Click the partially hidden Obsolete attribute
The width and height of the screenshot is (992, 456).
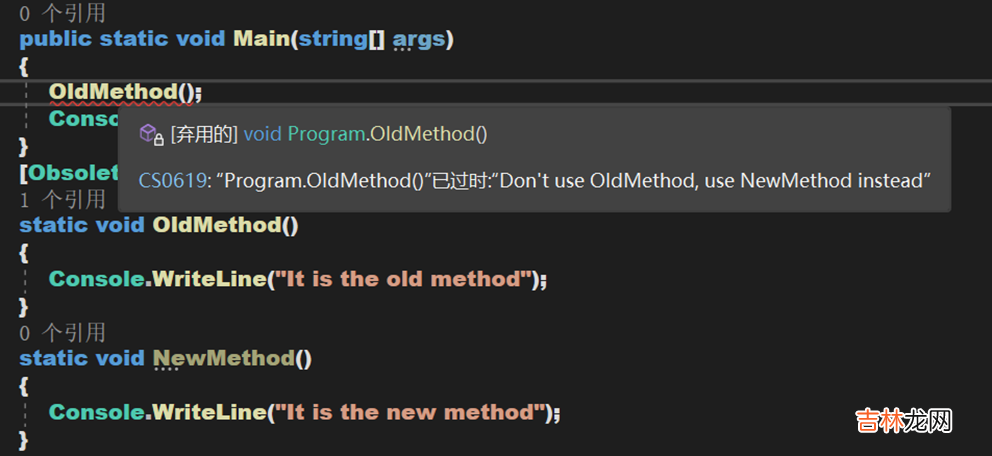[68, 173]
